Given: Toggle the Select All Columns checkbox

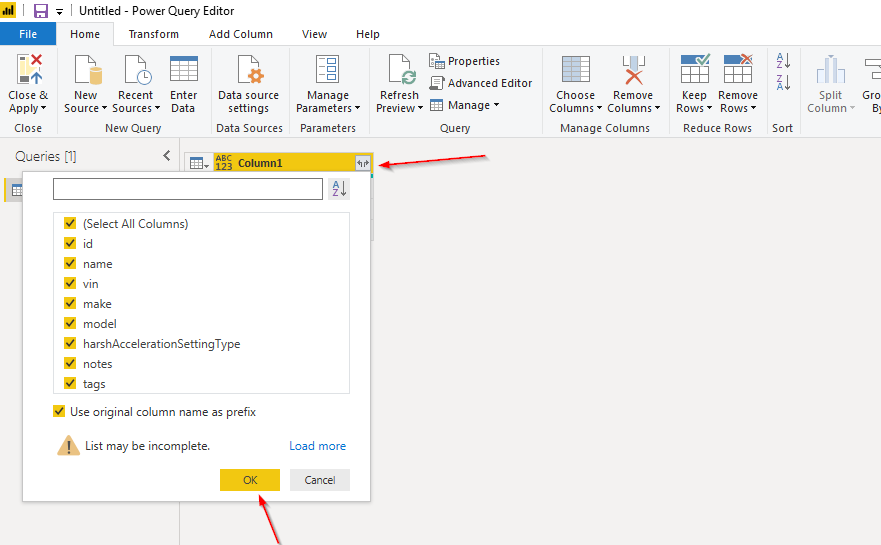Looking at the screenshot, I should point(70,224).
